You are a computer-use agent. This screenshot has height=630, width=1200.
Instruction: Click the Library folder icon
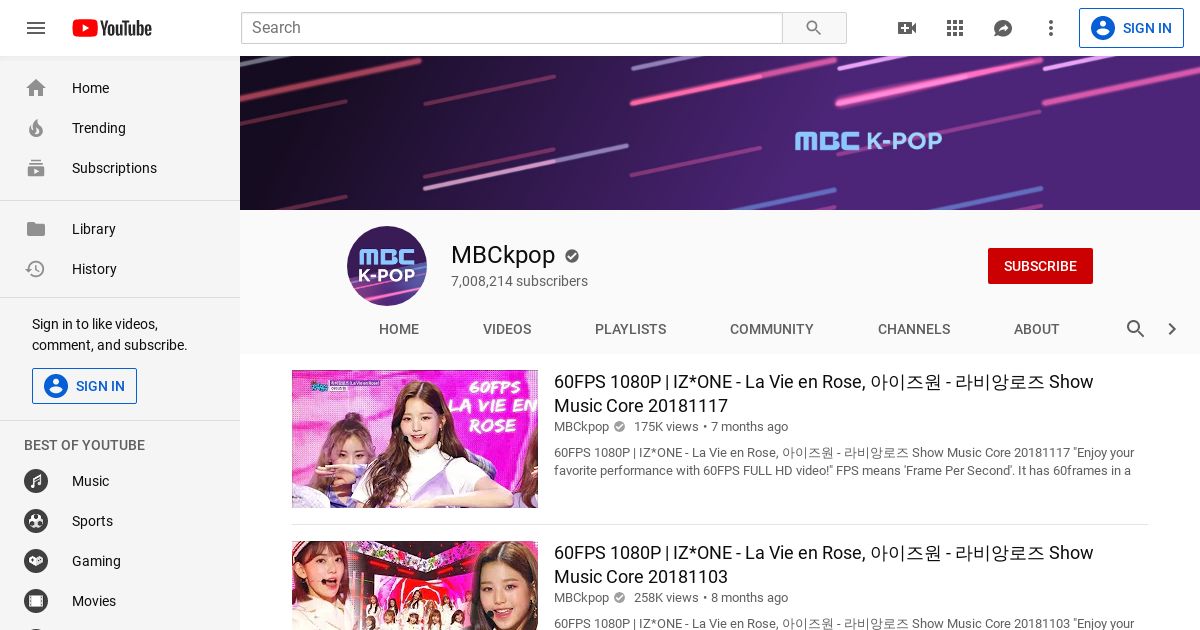click(x=36, y=229)
